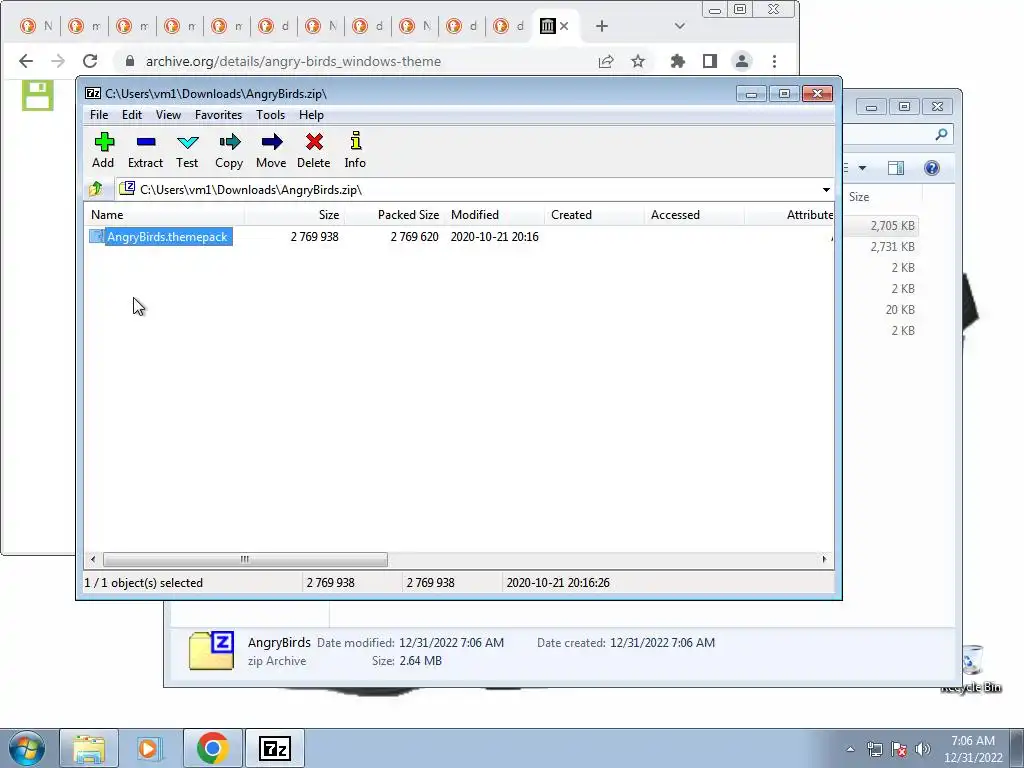Open Windows Media Player taskbar icon

(x=150, y=748)
